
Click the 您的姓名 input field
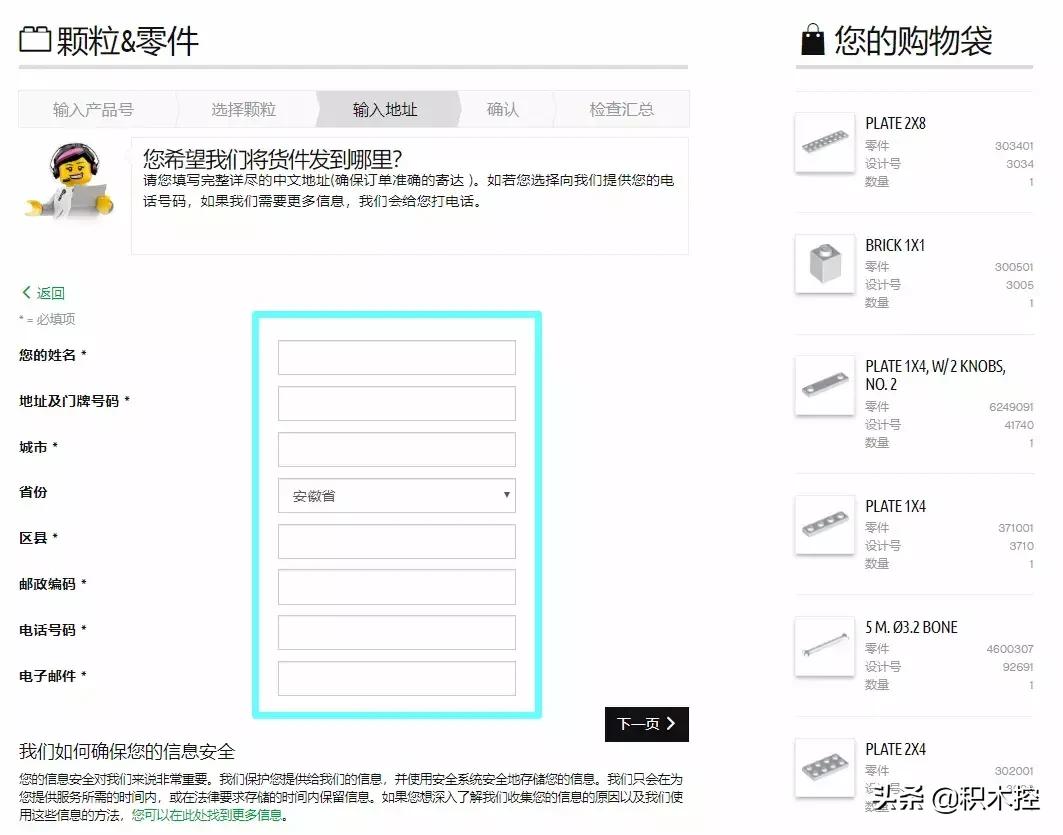click(396, 357)
